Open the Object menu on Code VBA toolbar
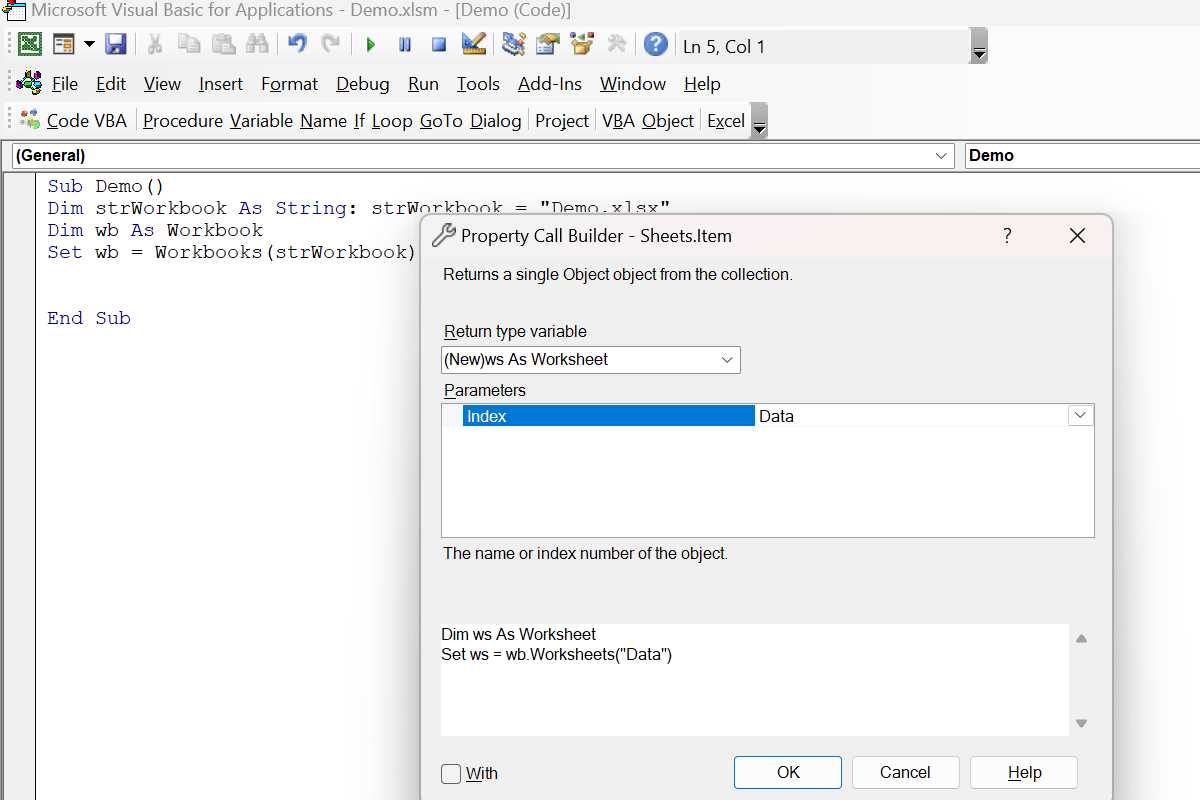Image resolution: width=1200 pixels, height=800 pixels. coord(668,120)
